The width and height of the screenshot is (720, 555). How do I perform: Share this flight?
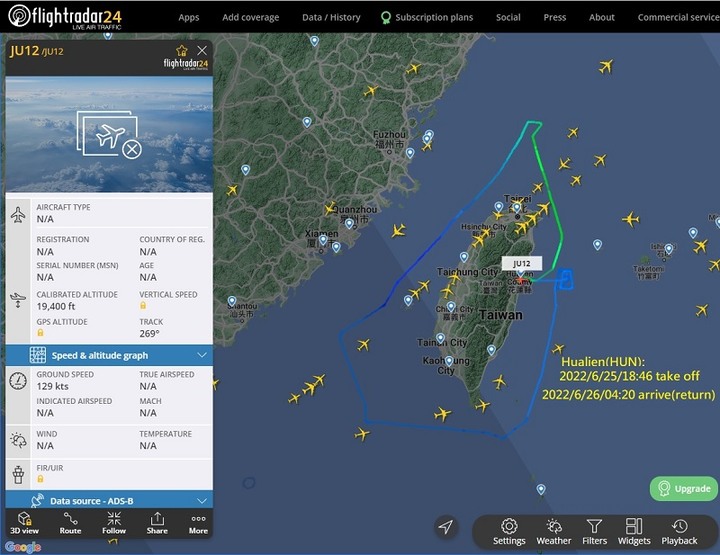point(157,523)
